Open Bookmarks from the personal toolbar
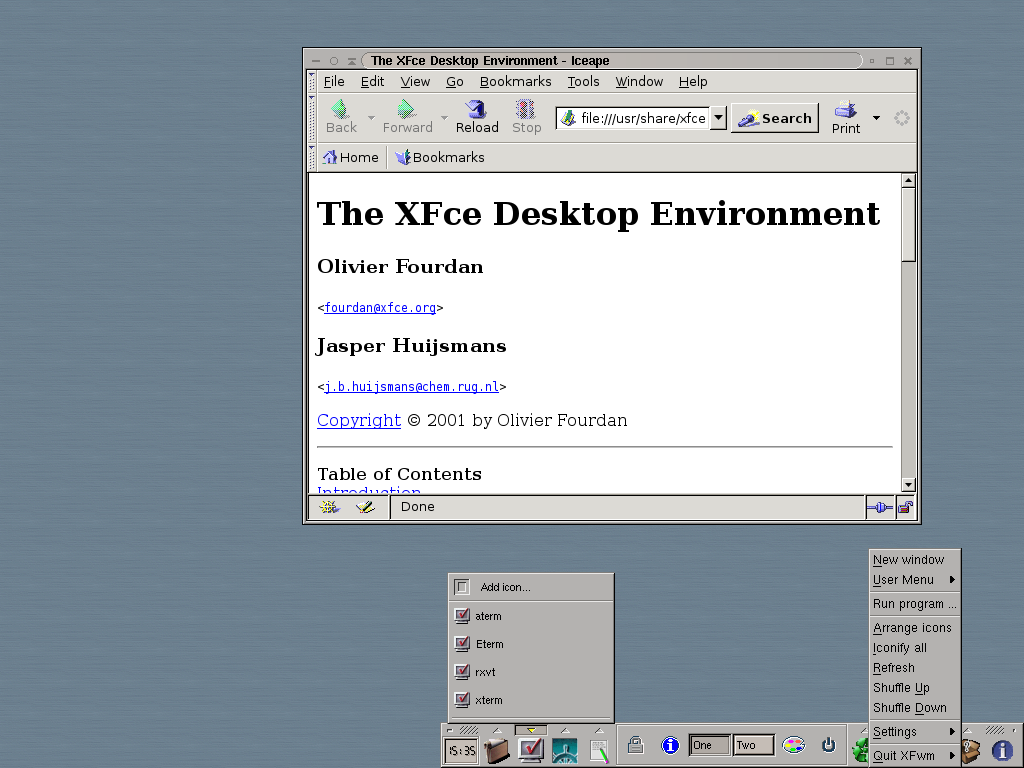Viewport: 1024px width, 768px height. [440, 157]
